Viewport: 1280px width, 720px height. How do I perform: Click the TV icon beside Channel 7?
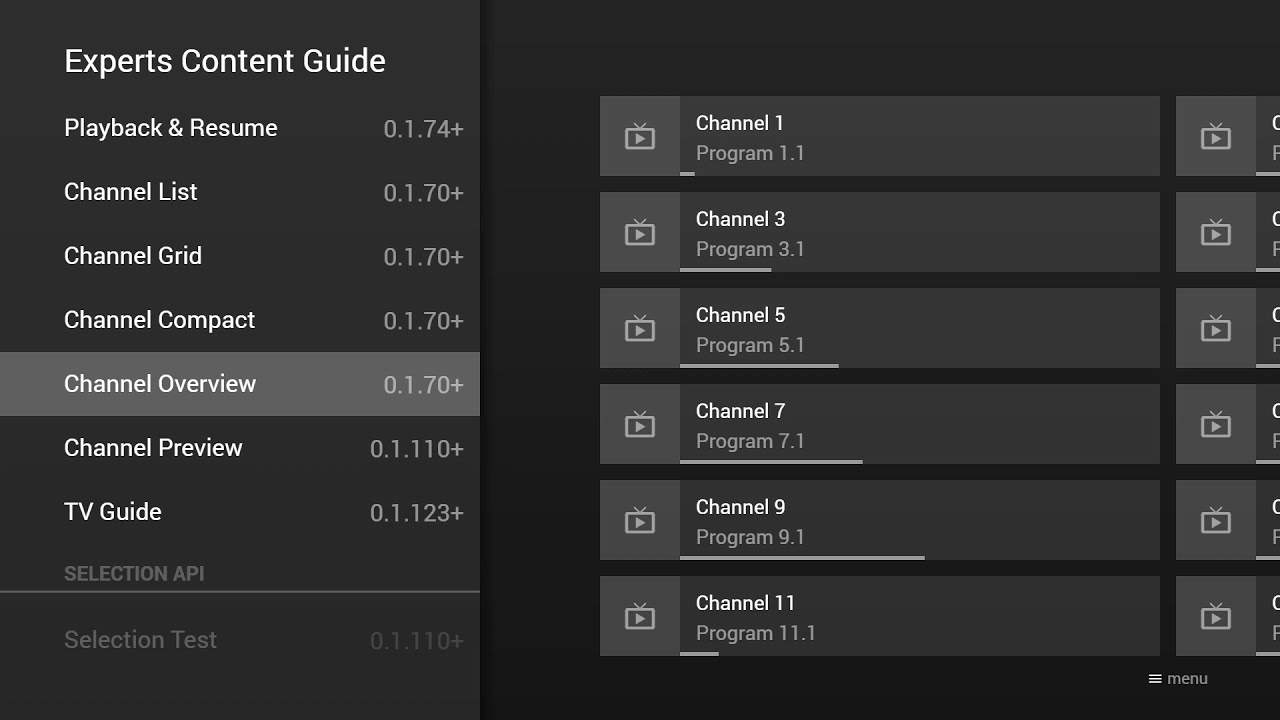point(640,424)
